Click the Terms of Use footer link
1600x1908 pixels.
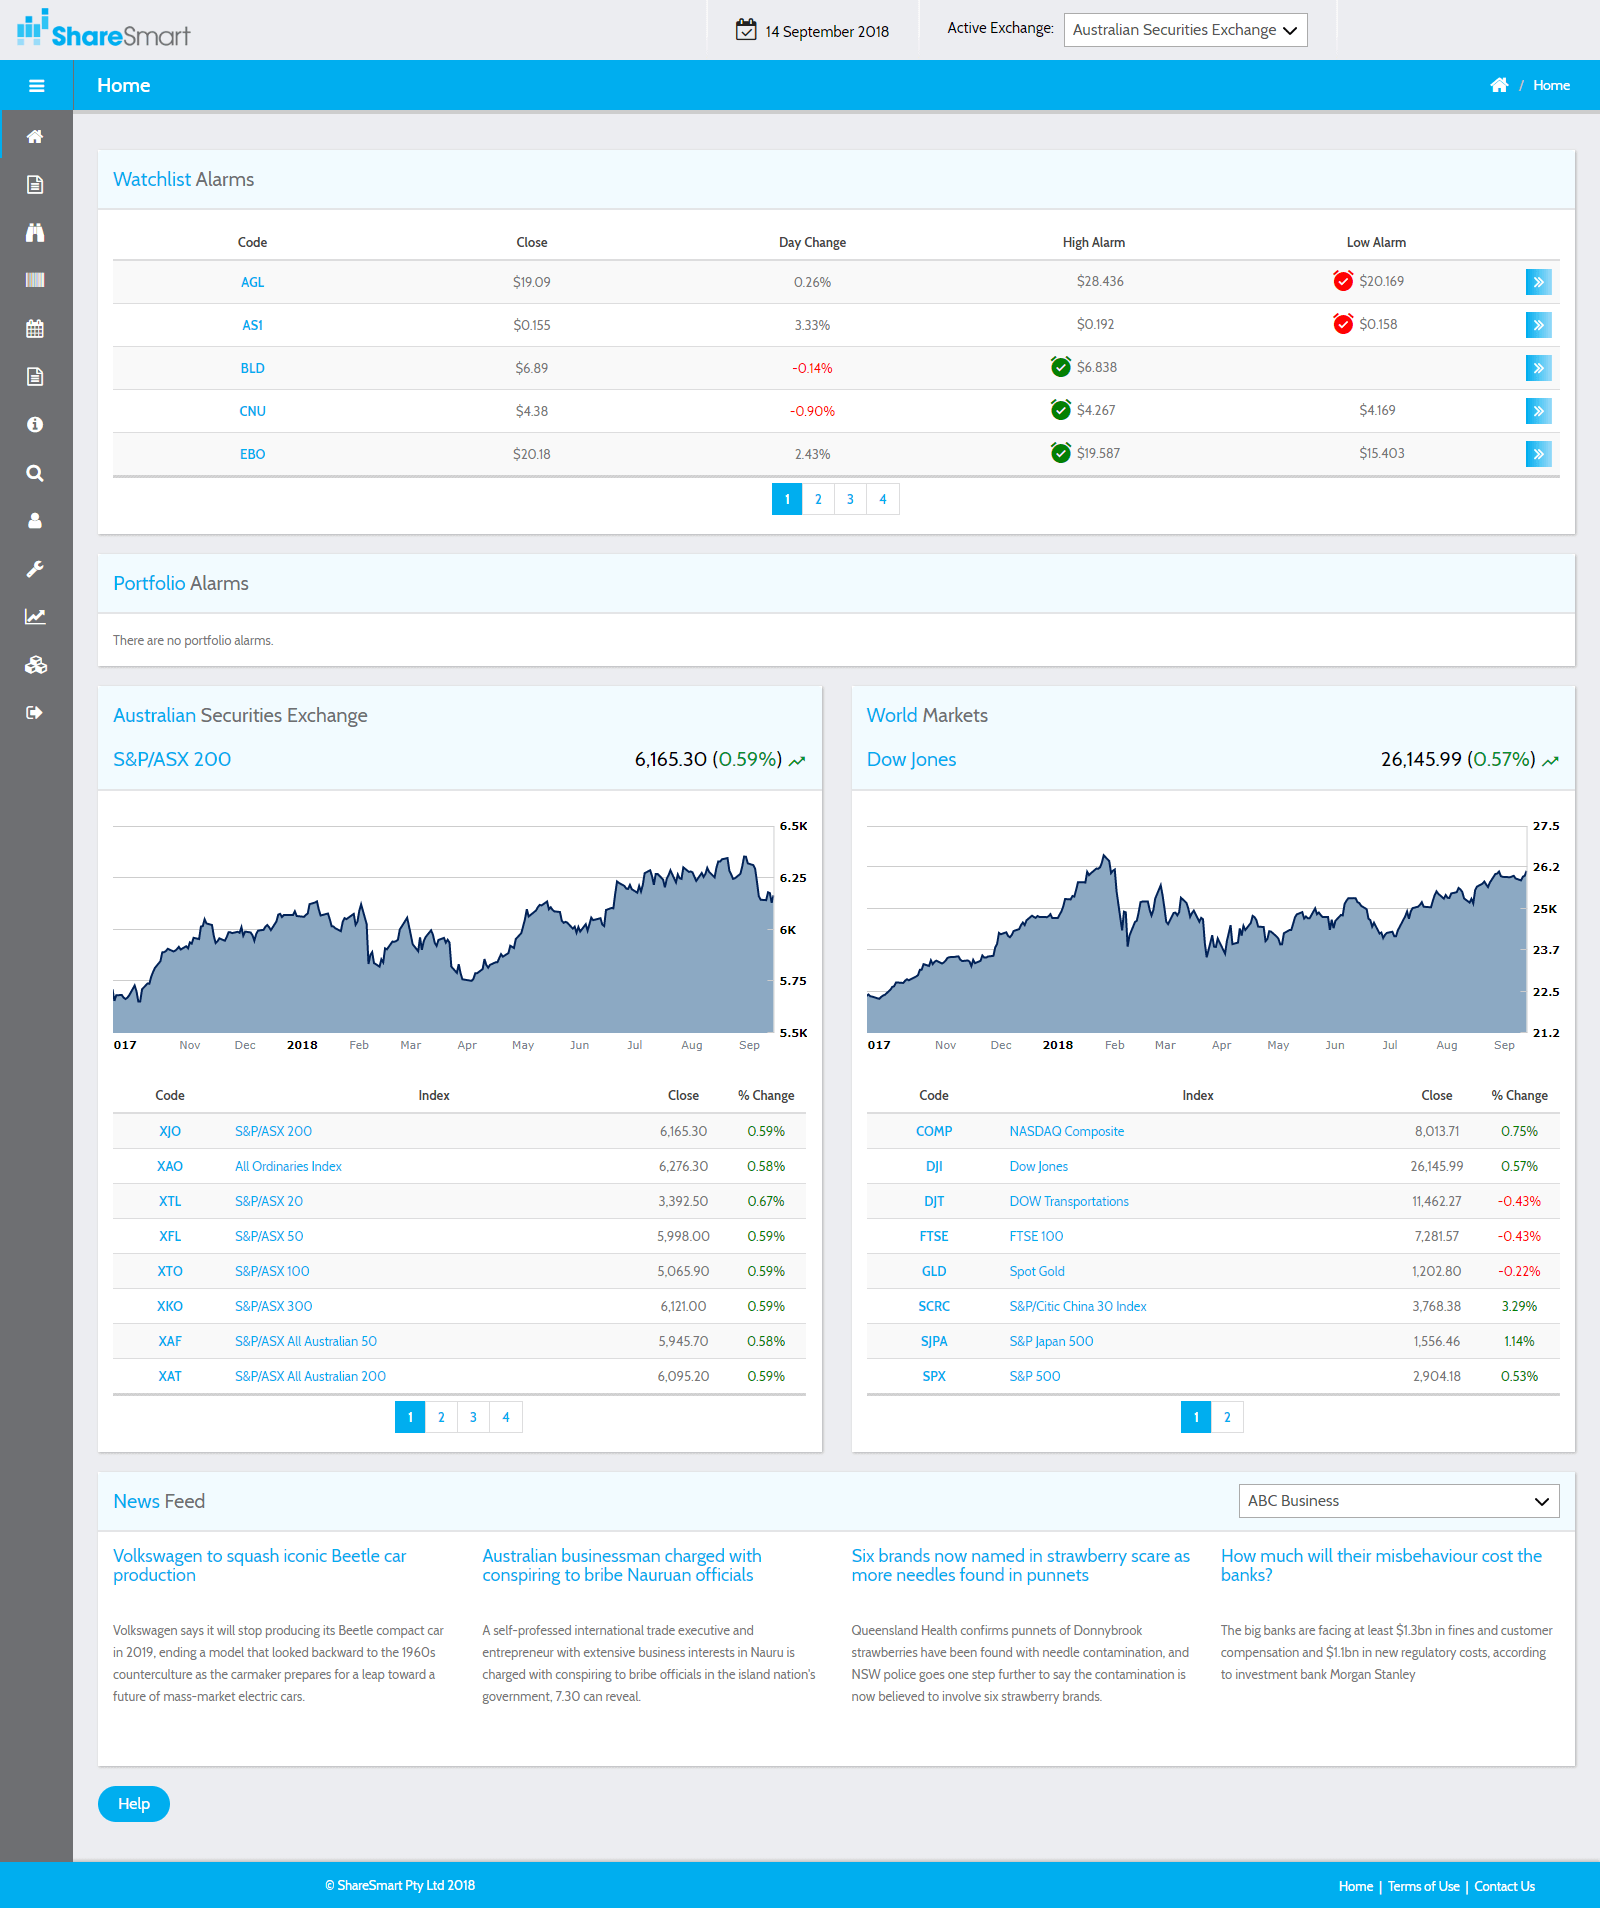point(1423,1886)
